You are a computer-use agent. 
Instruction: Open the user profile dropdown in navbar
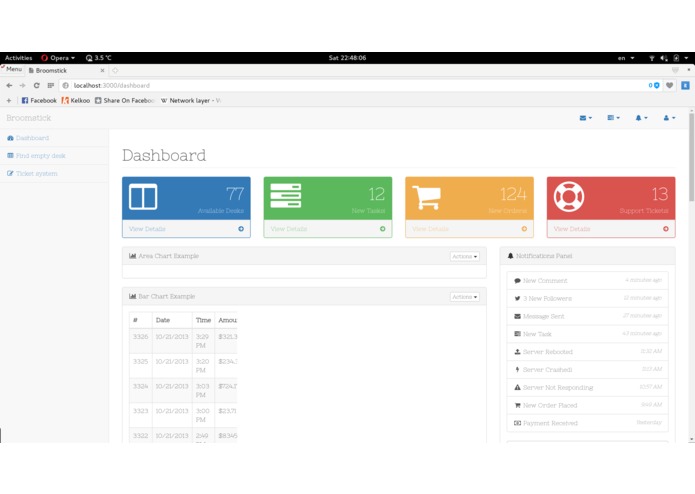pyautogui.click(x=669, y=118)
